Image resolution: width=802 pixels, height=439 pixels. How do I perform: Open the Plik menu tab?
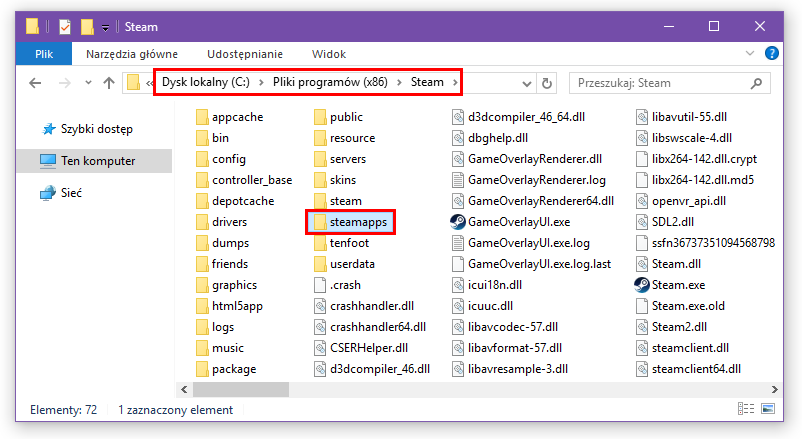(44, 54)
